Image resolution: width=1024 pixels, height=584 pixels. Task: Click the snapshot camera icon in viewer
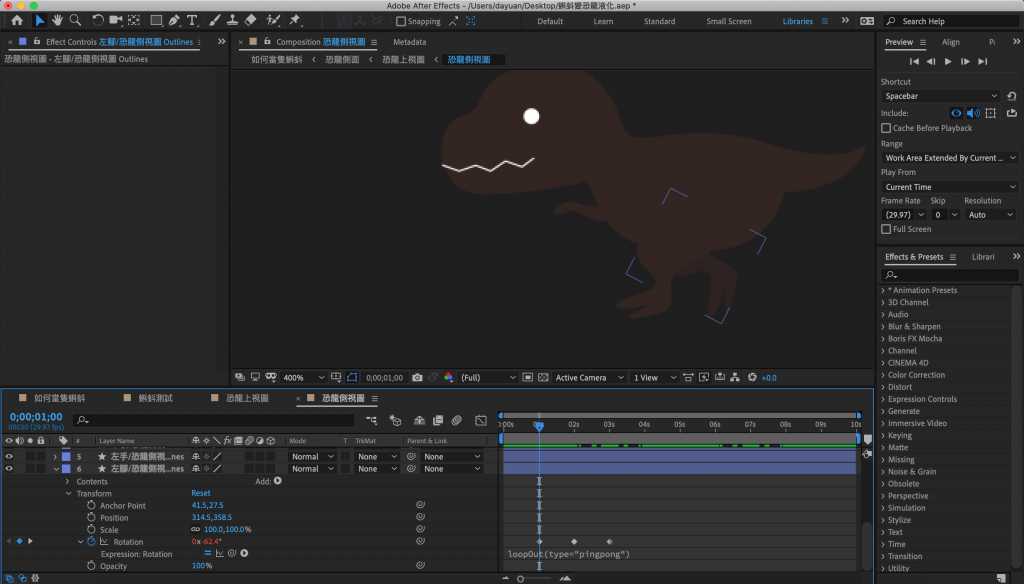click(x=417, y=378)
